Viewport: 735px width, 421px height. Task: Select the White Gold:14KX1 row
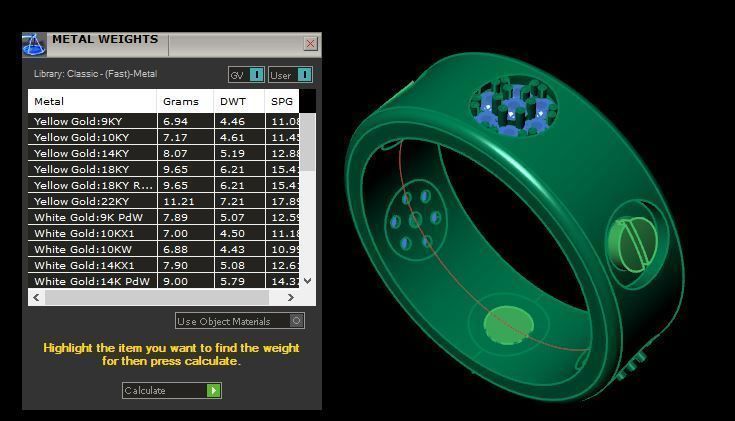[x=164, y=265]
